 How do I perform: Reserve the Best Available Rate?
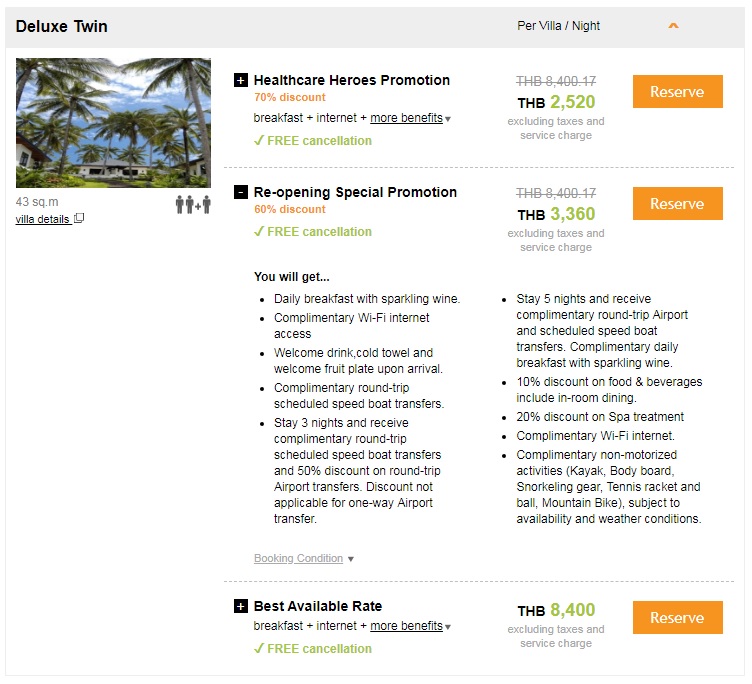tap(677, 618)
